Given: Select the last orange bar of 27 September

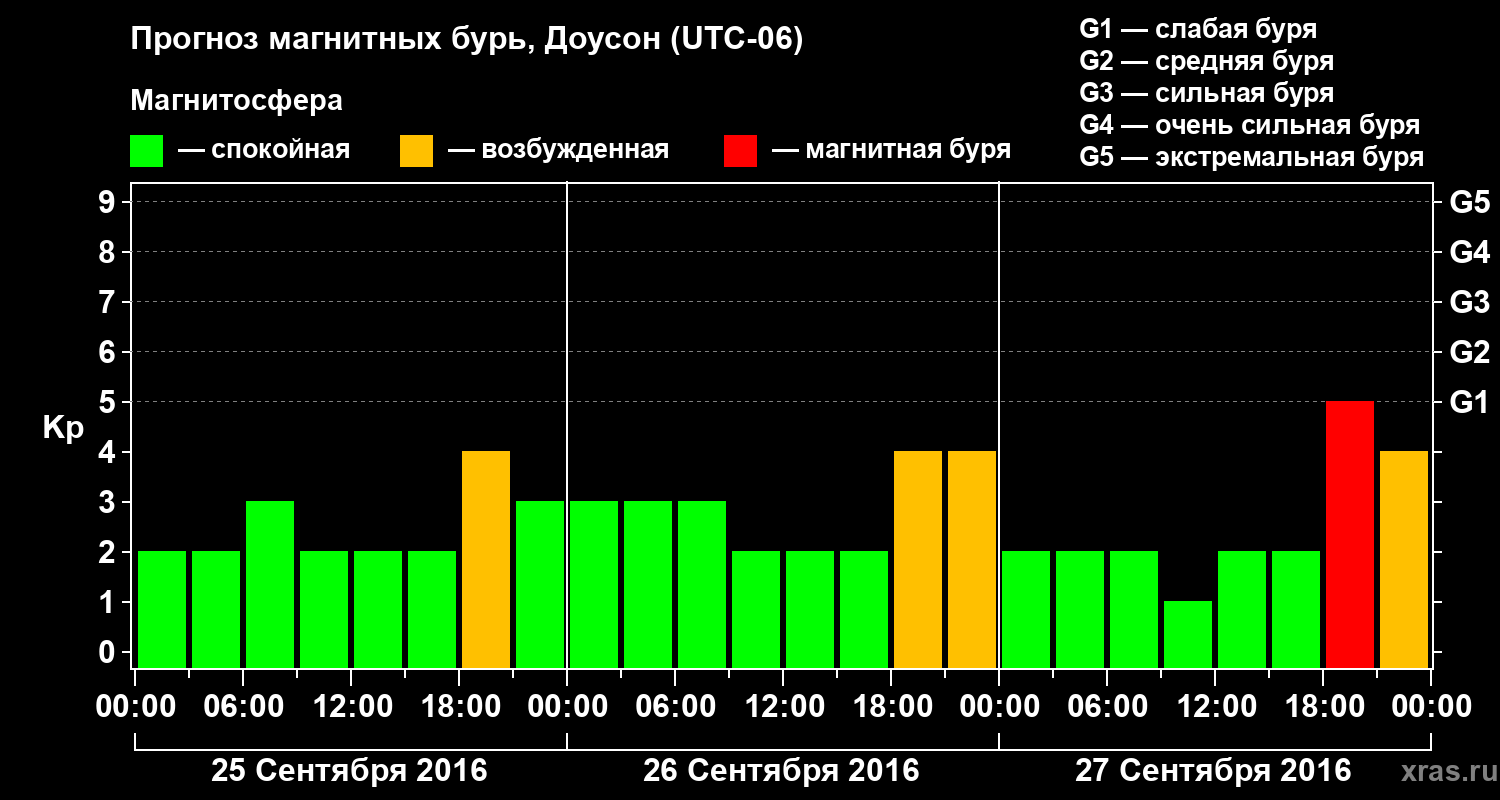Looking at the screenshot, I should [1404, 559].
